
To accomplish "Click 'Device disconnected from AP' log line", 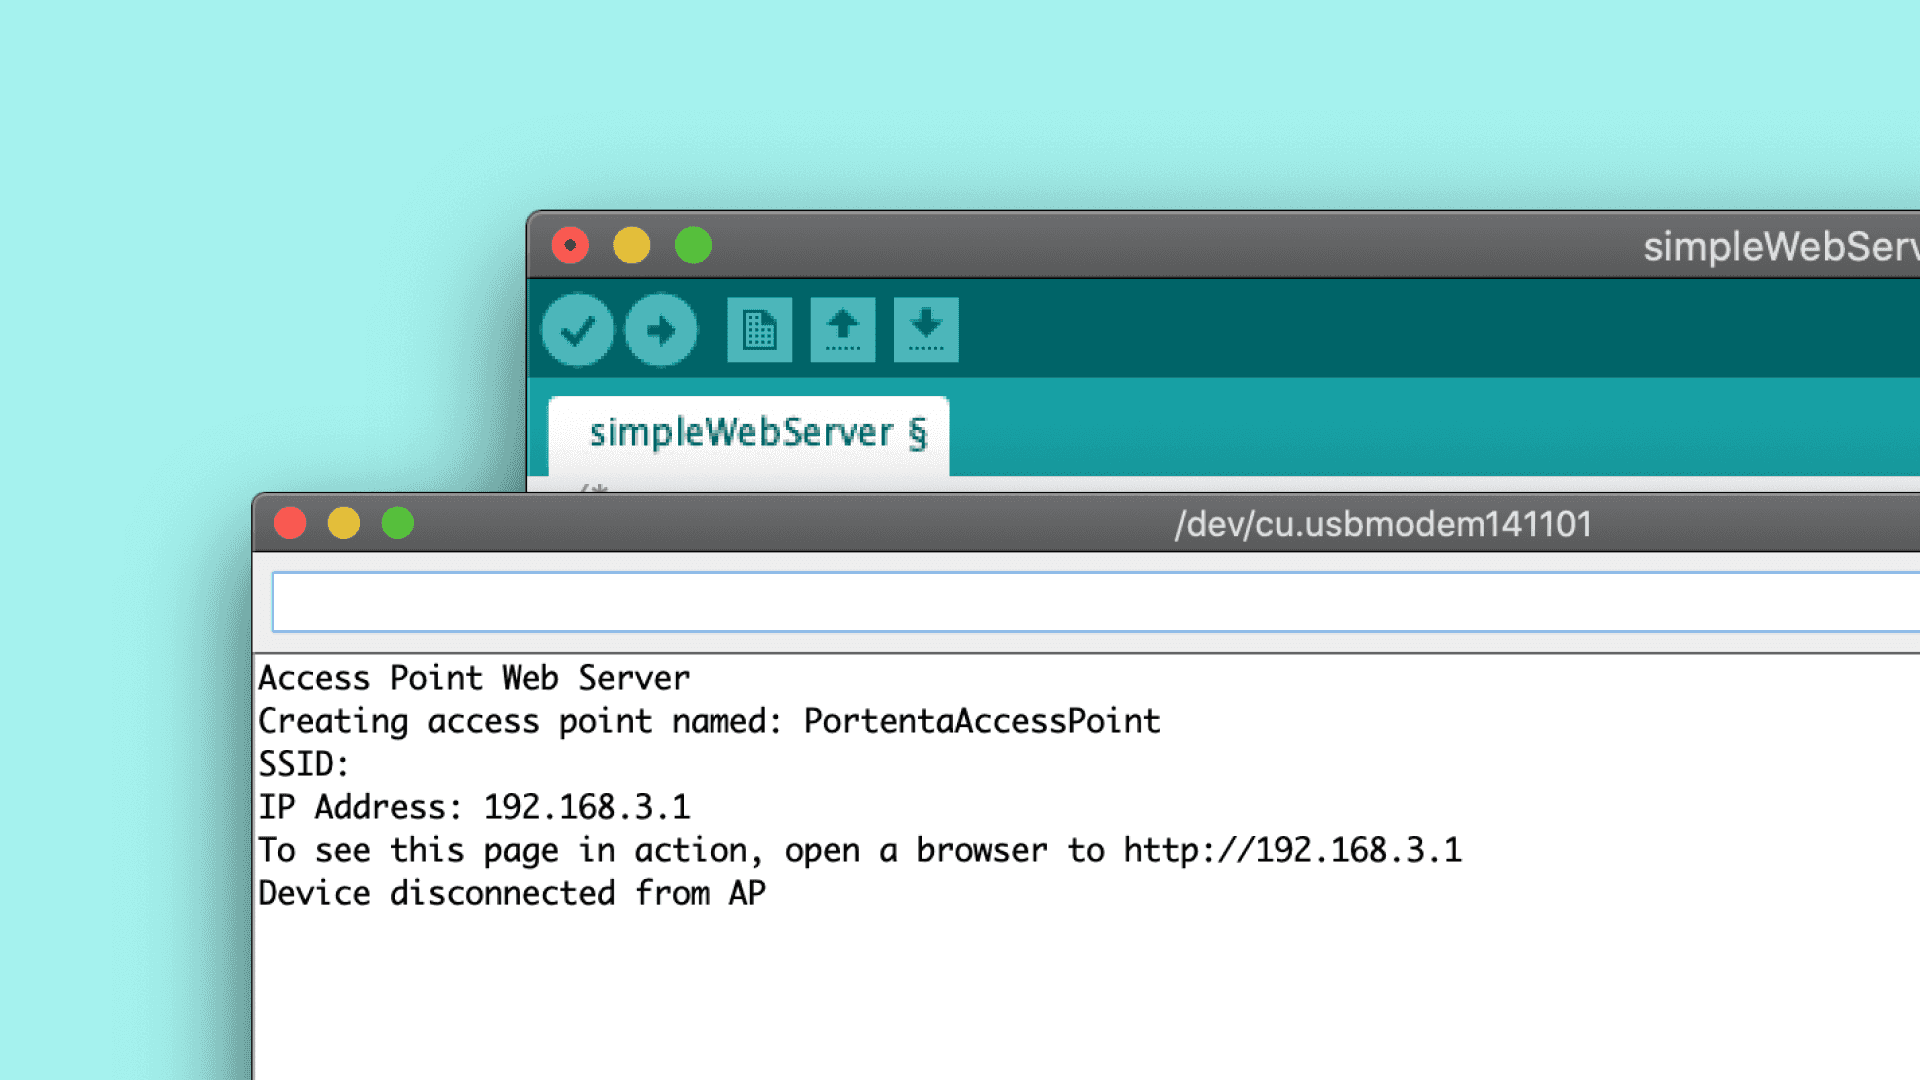I will click(512, 894).
